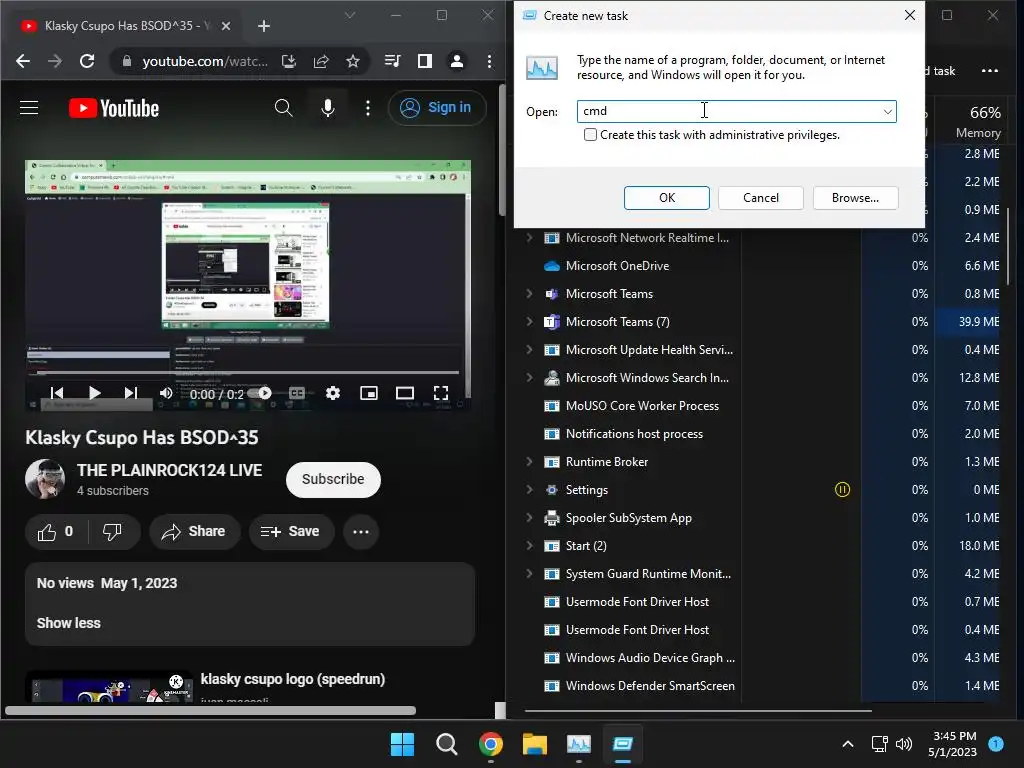The image size is (1024, 768).
Task: Select Microsoft OneDrive process row
Action: 764,266
